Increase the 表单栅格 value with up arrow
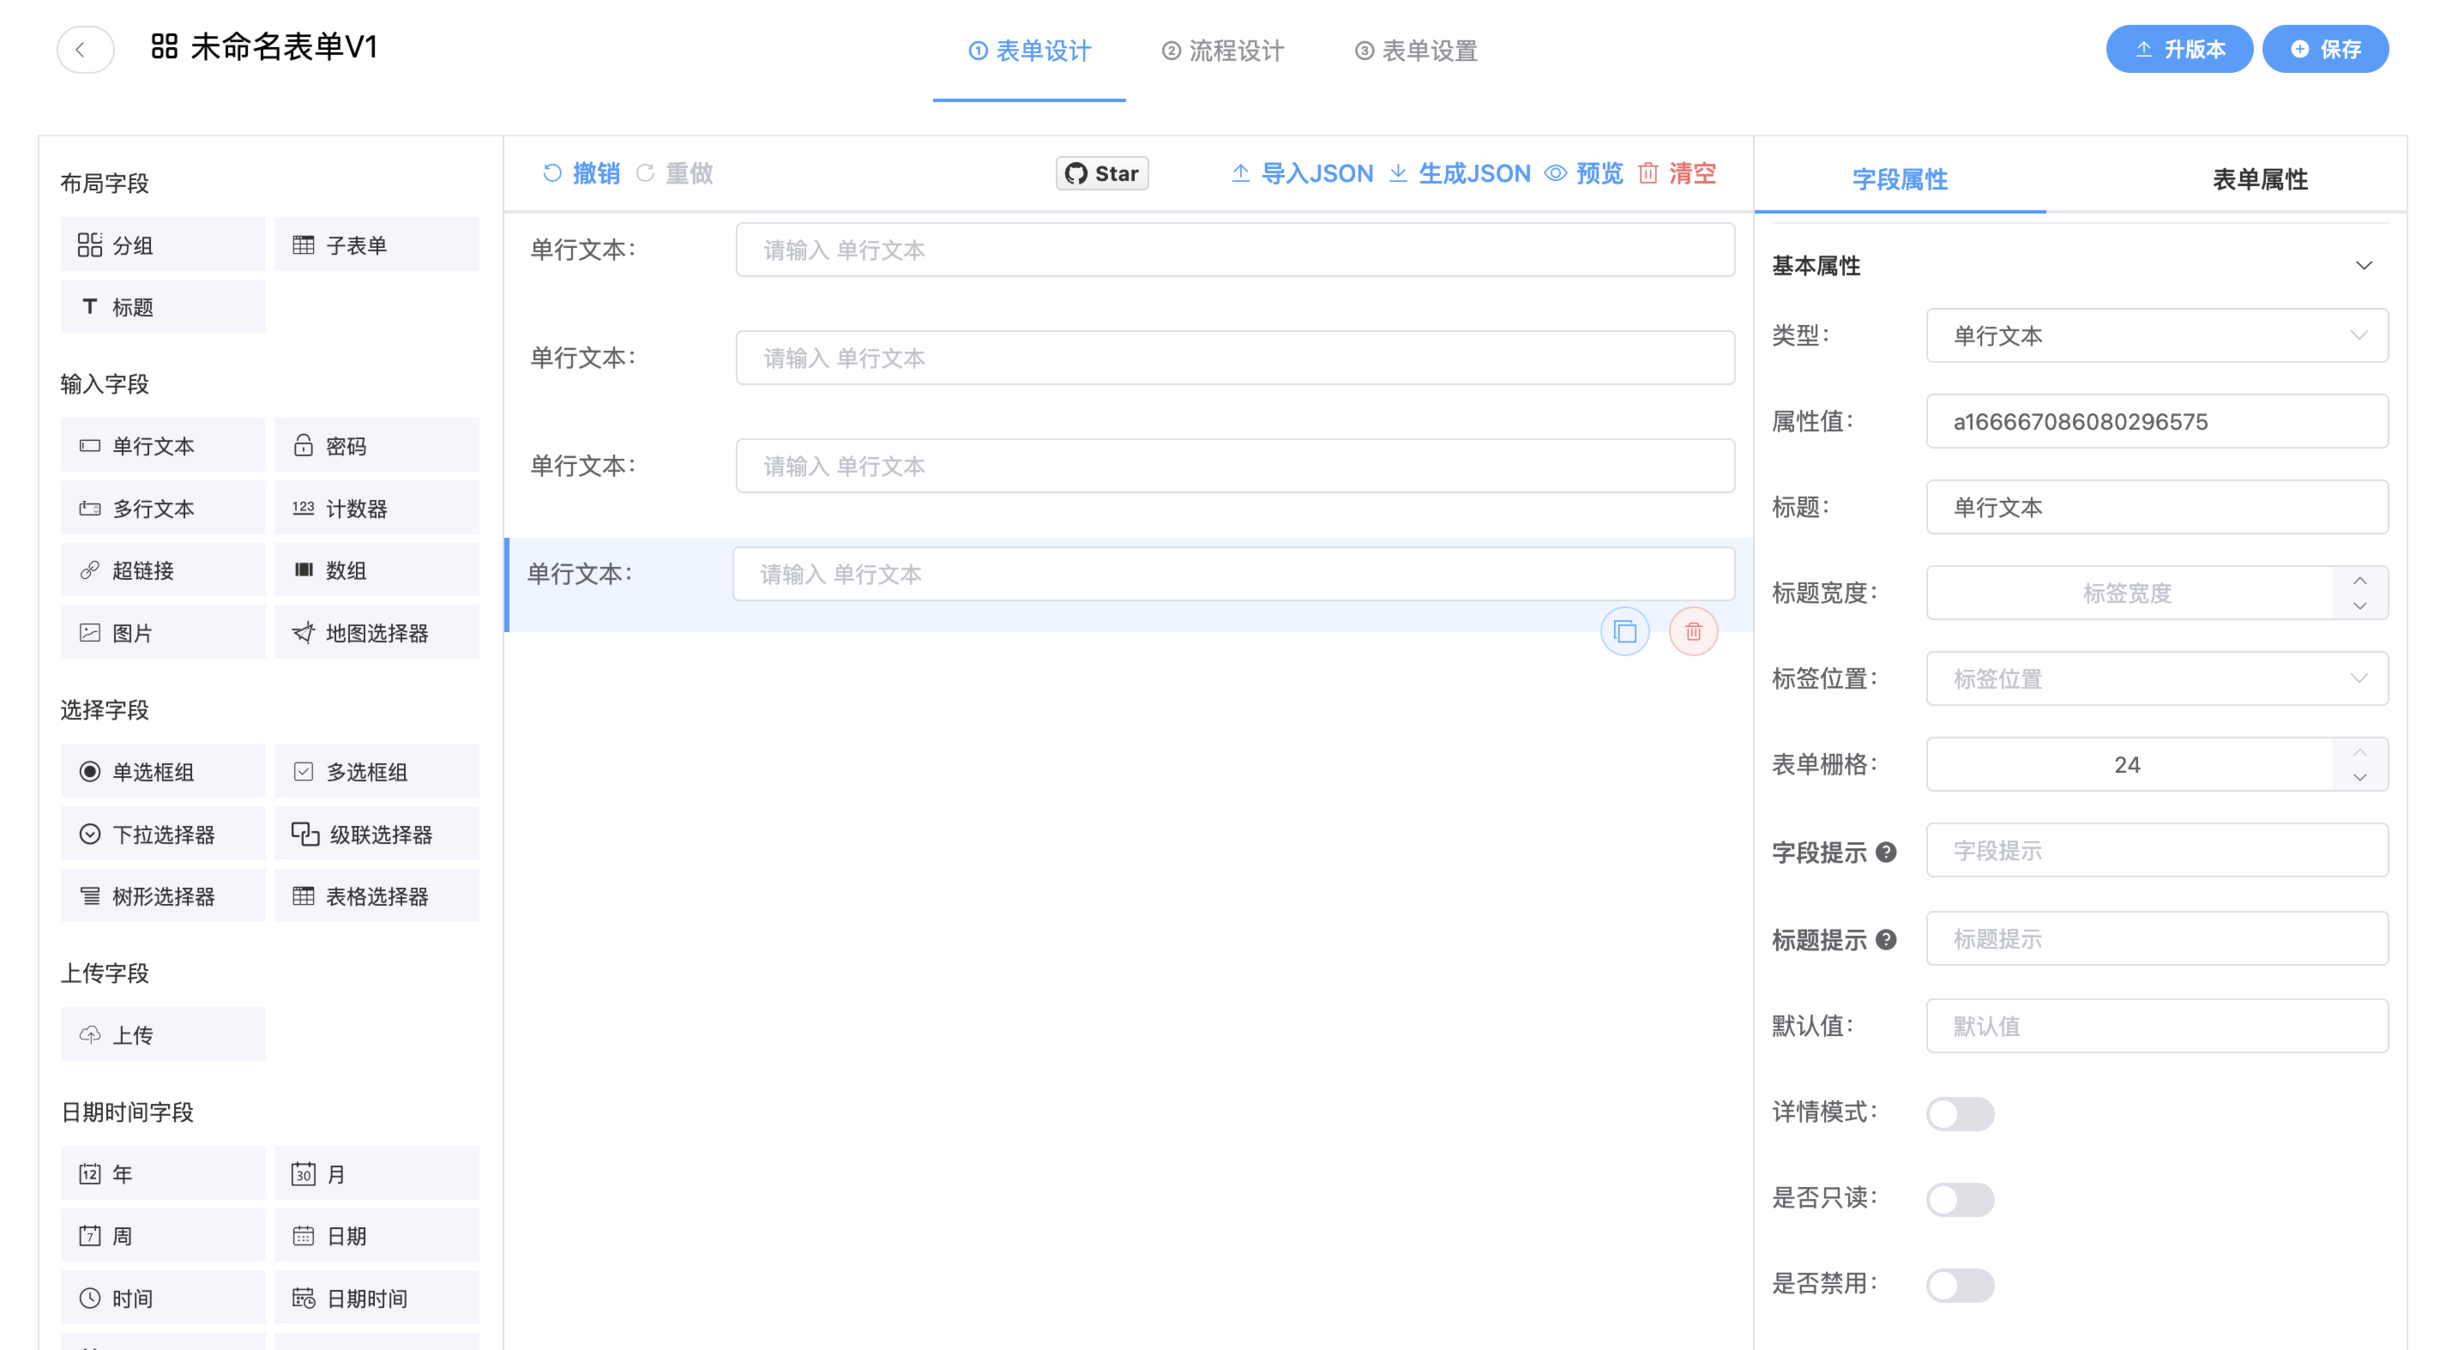The height and width of the screenshot is (1350, 2458). [2359, 752]
